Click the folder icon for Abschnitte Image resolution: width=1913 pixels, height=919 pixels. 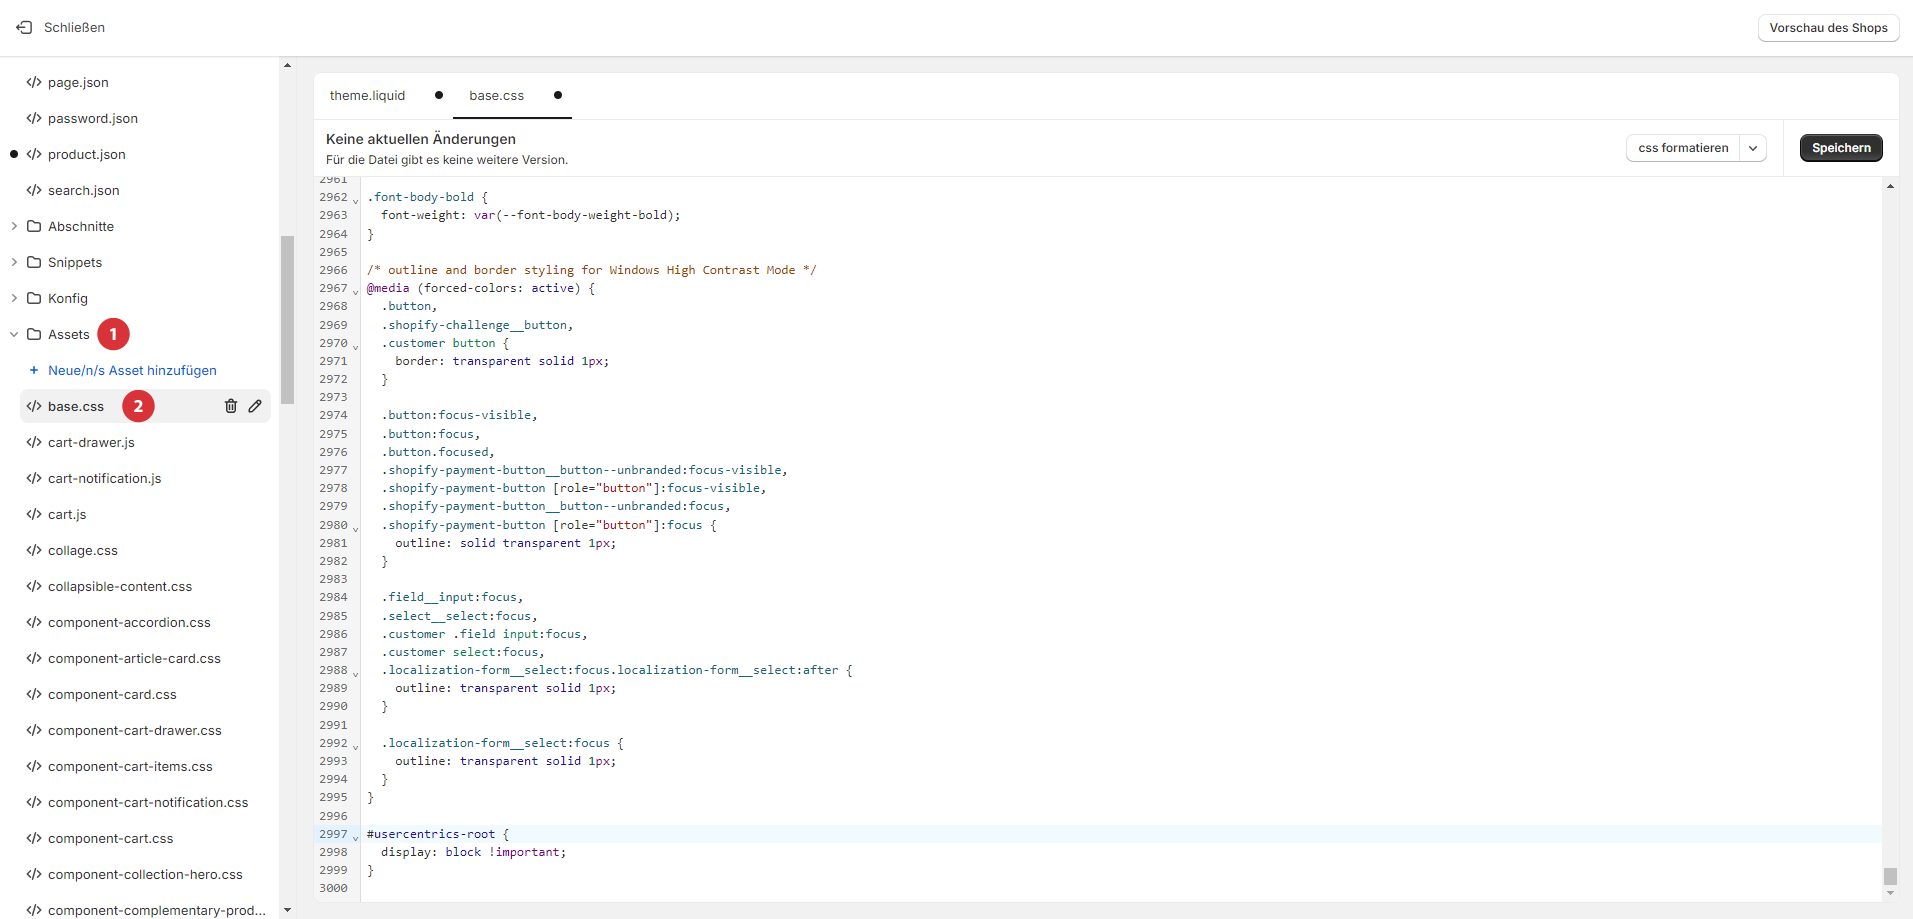[x=34, y=226]
